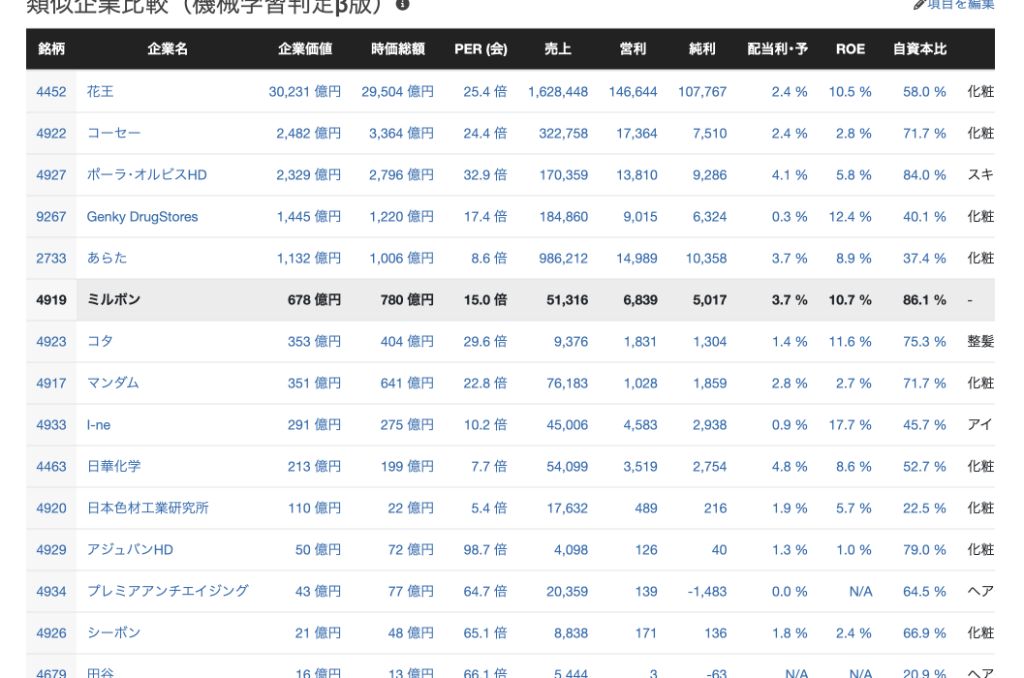Open stock code 4926 link
The height and width of the screenshot is (678, 1024).
coord(51,633)
